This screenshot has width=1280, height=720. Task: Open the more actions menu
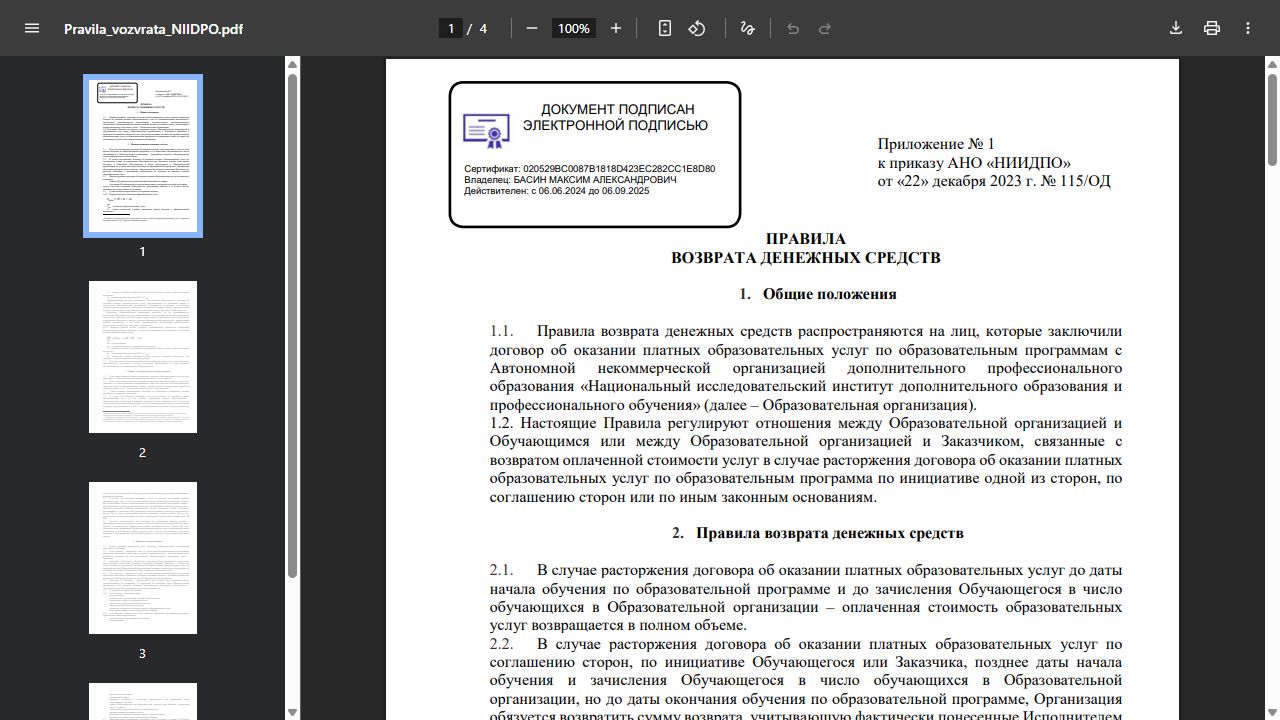(1248, 28)
